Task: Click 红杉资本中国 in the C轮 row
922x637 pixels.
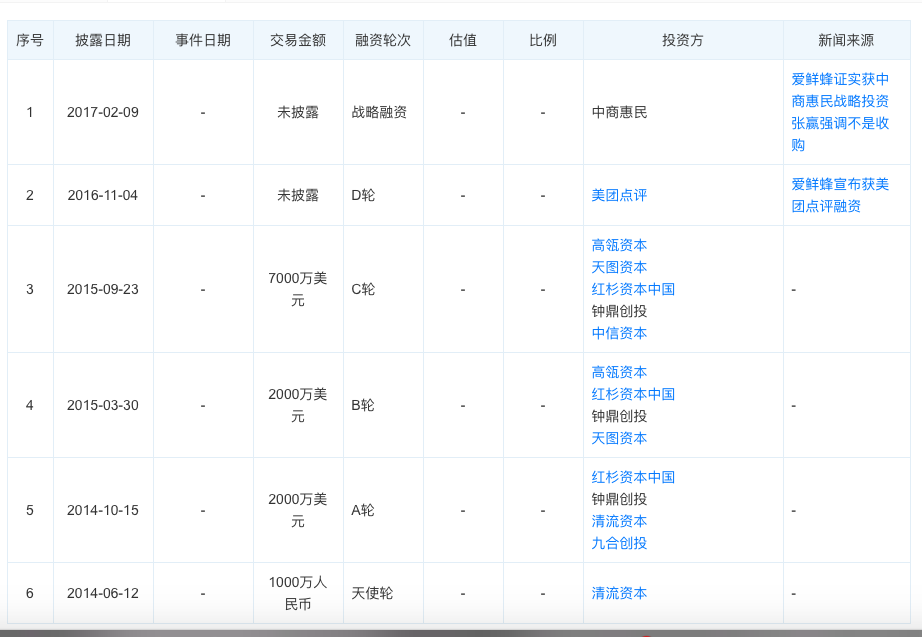Action: pyautogui.click(x=633, y=289)
